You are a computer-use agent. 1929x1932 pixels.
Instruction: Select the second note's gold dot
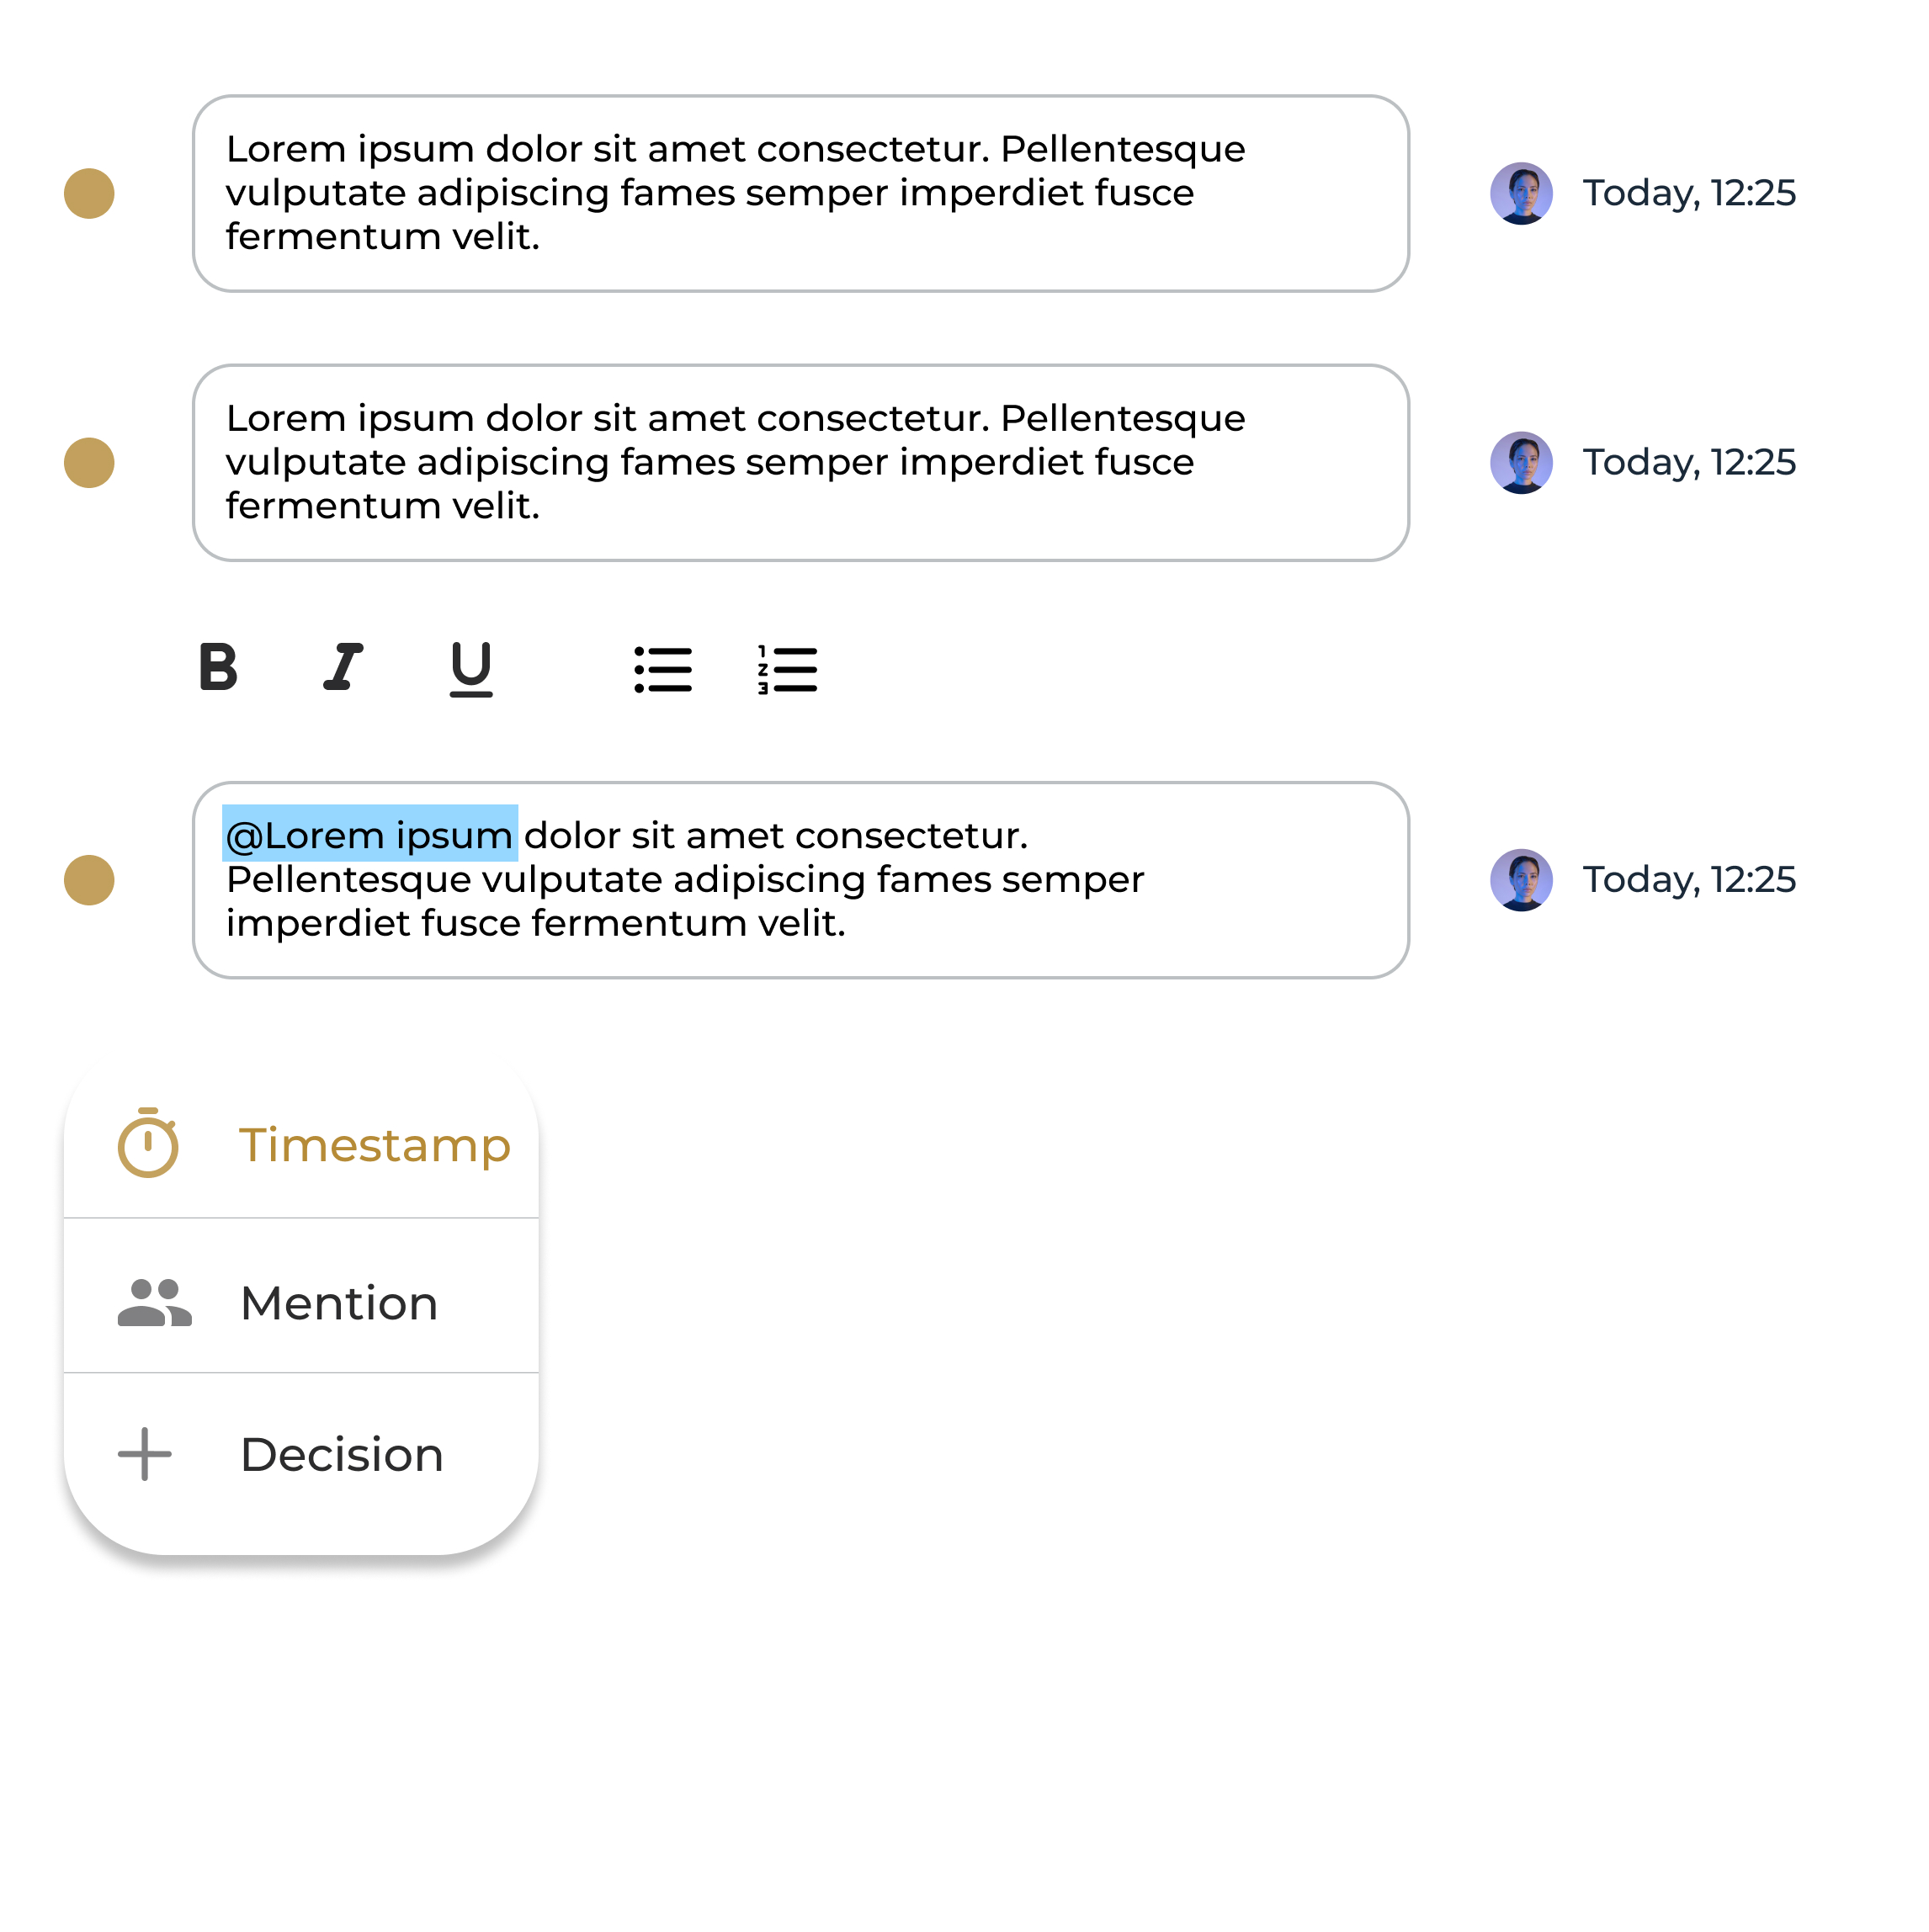(89, 463)
